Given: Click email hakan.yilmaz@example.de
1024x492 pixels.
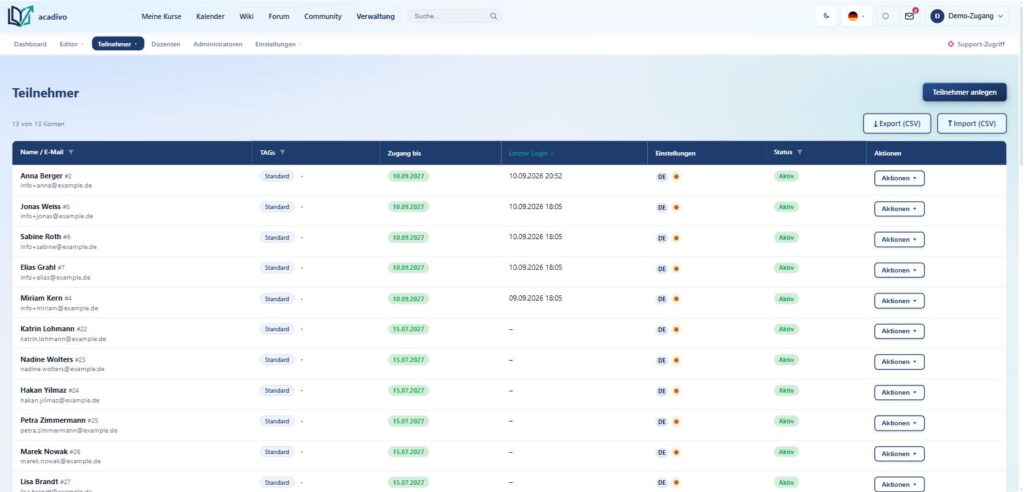Looking at the screenshot, I should 60,400.
